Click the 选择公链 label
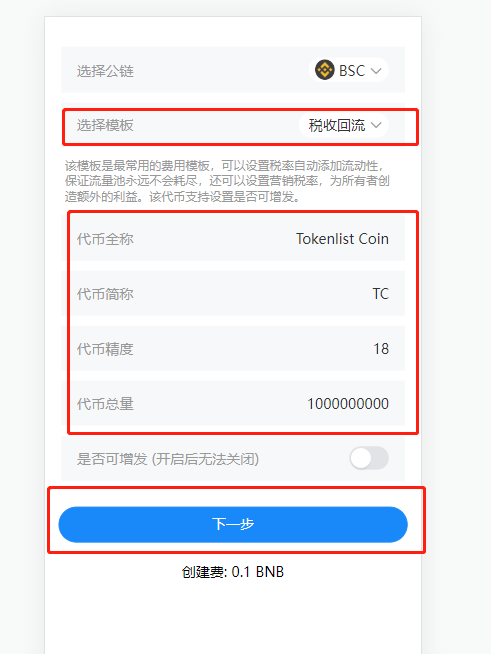The image size is (491, 654). [x=105, y=71]
